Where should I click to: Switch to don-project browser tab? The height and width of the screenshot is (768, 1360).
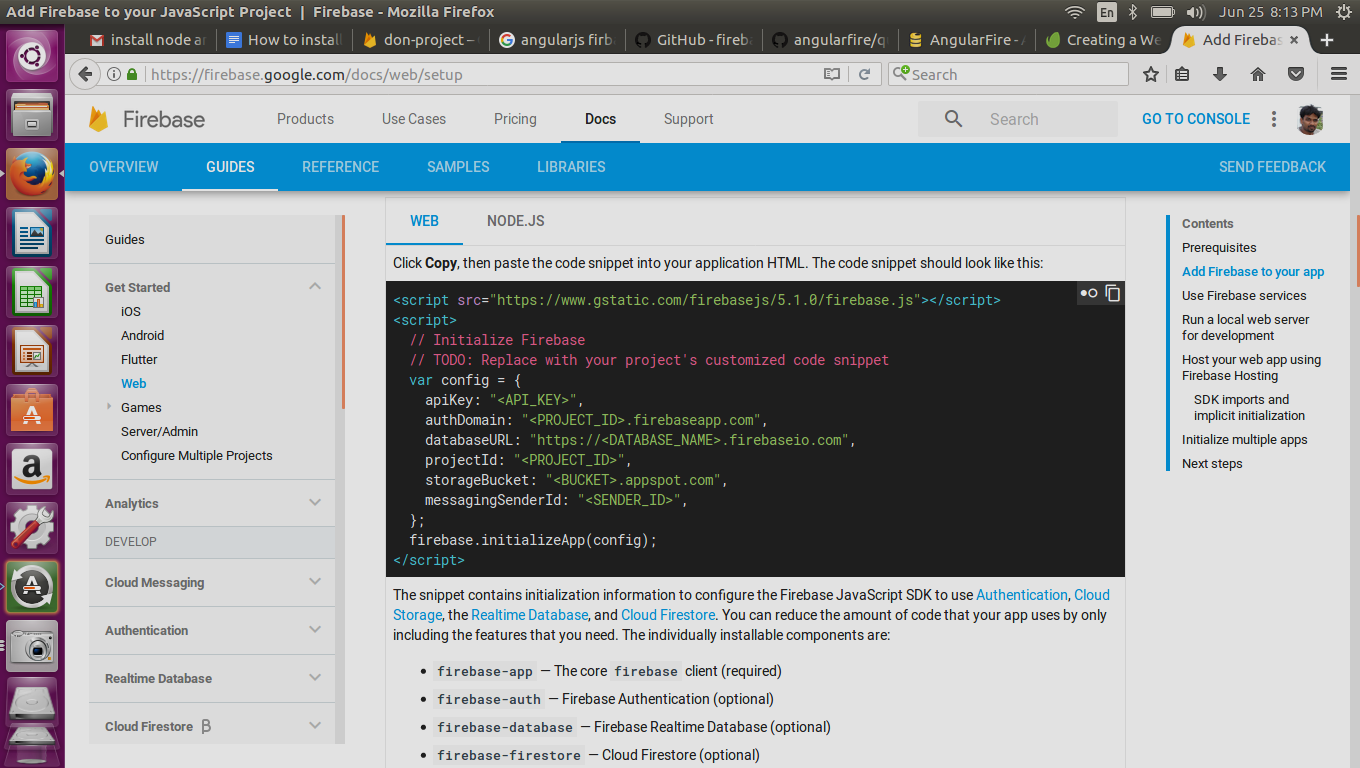421,40
